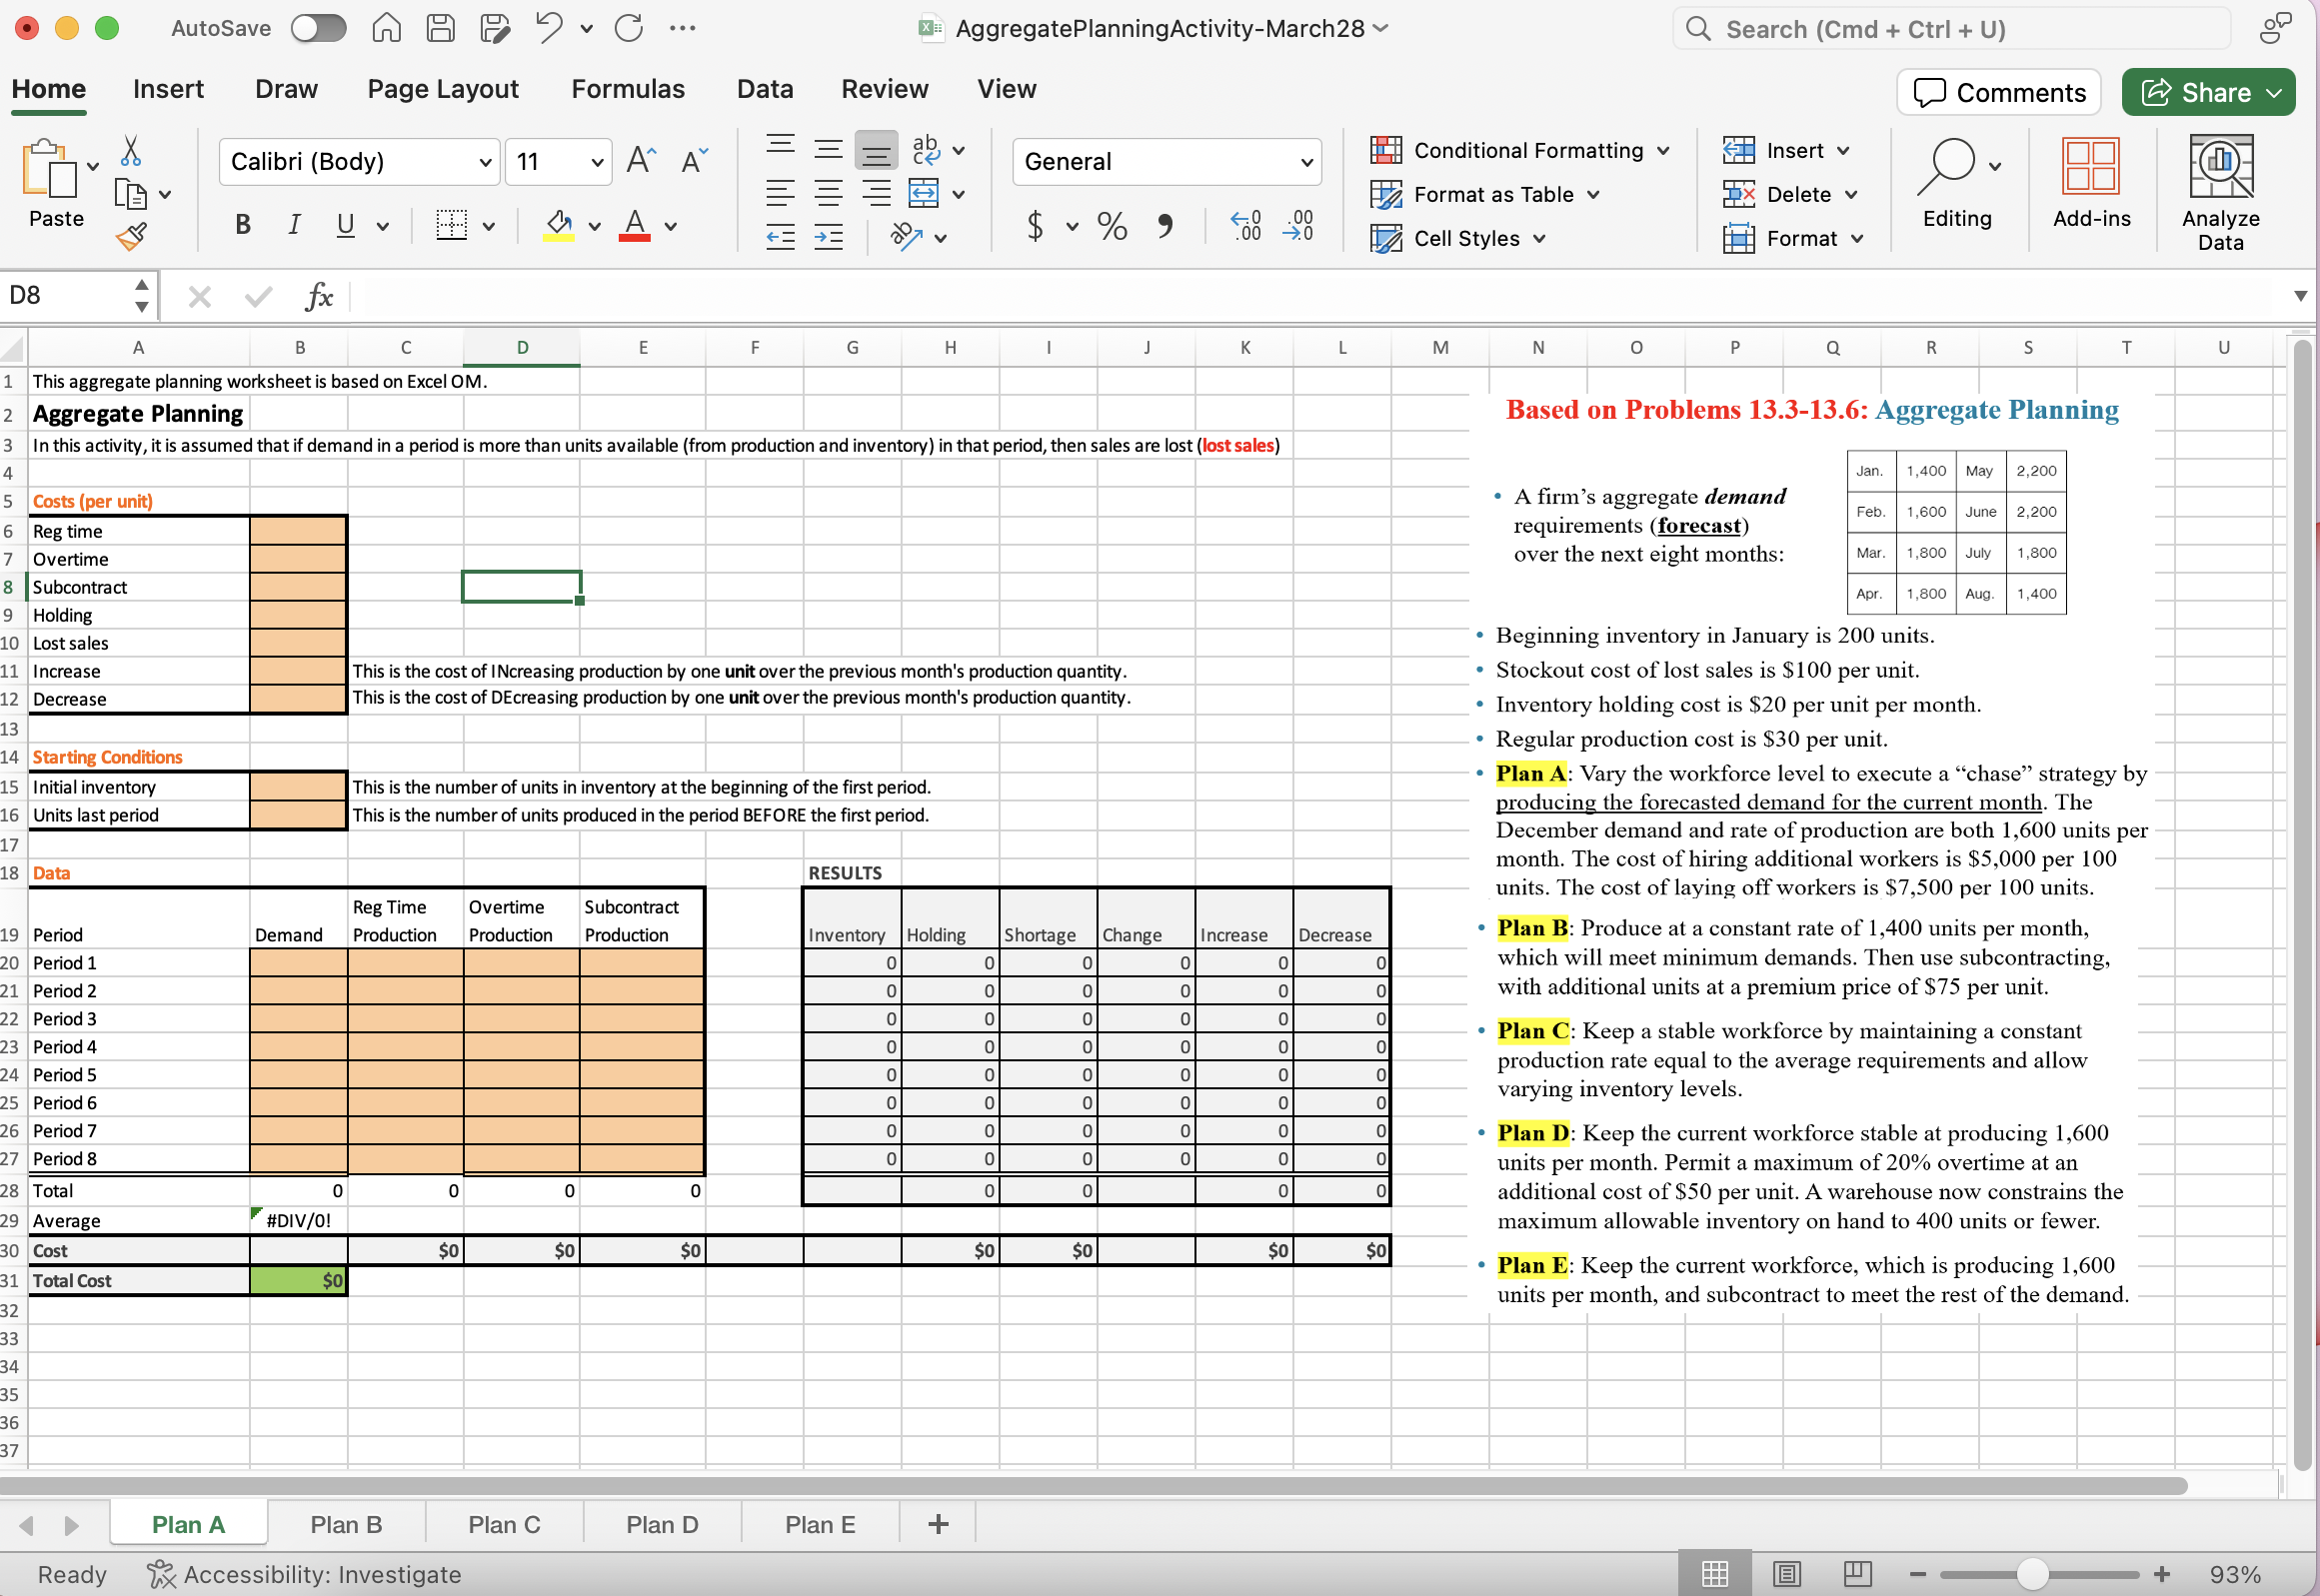Screen dimensions: 2320x1596
Task: Add a new worksheet with plus button
Action: 936,1523
